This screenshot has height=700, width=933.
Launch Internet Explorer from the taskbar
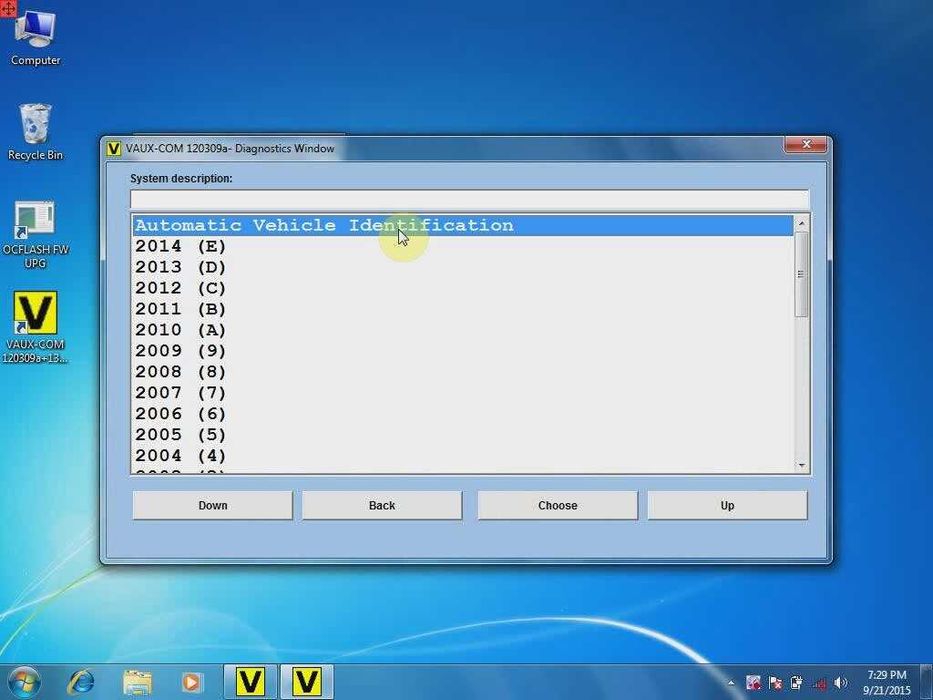[81, 682]
